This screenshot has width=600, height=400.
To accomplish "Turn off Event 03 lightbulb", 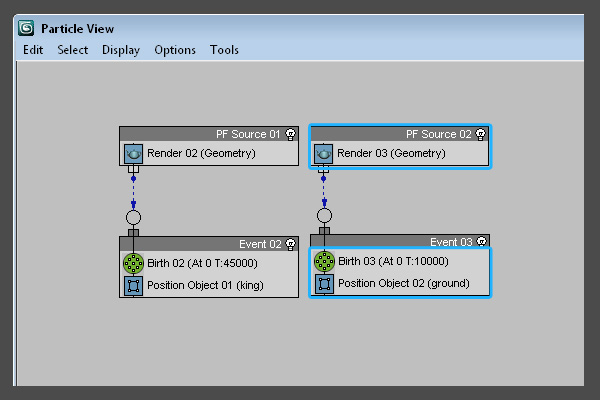I will pos(480,242).
